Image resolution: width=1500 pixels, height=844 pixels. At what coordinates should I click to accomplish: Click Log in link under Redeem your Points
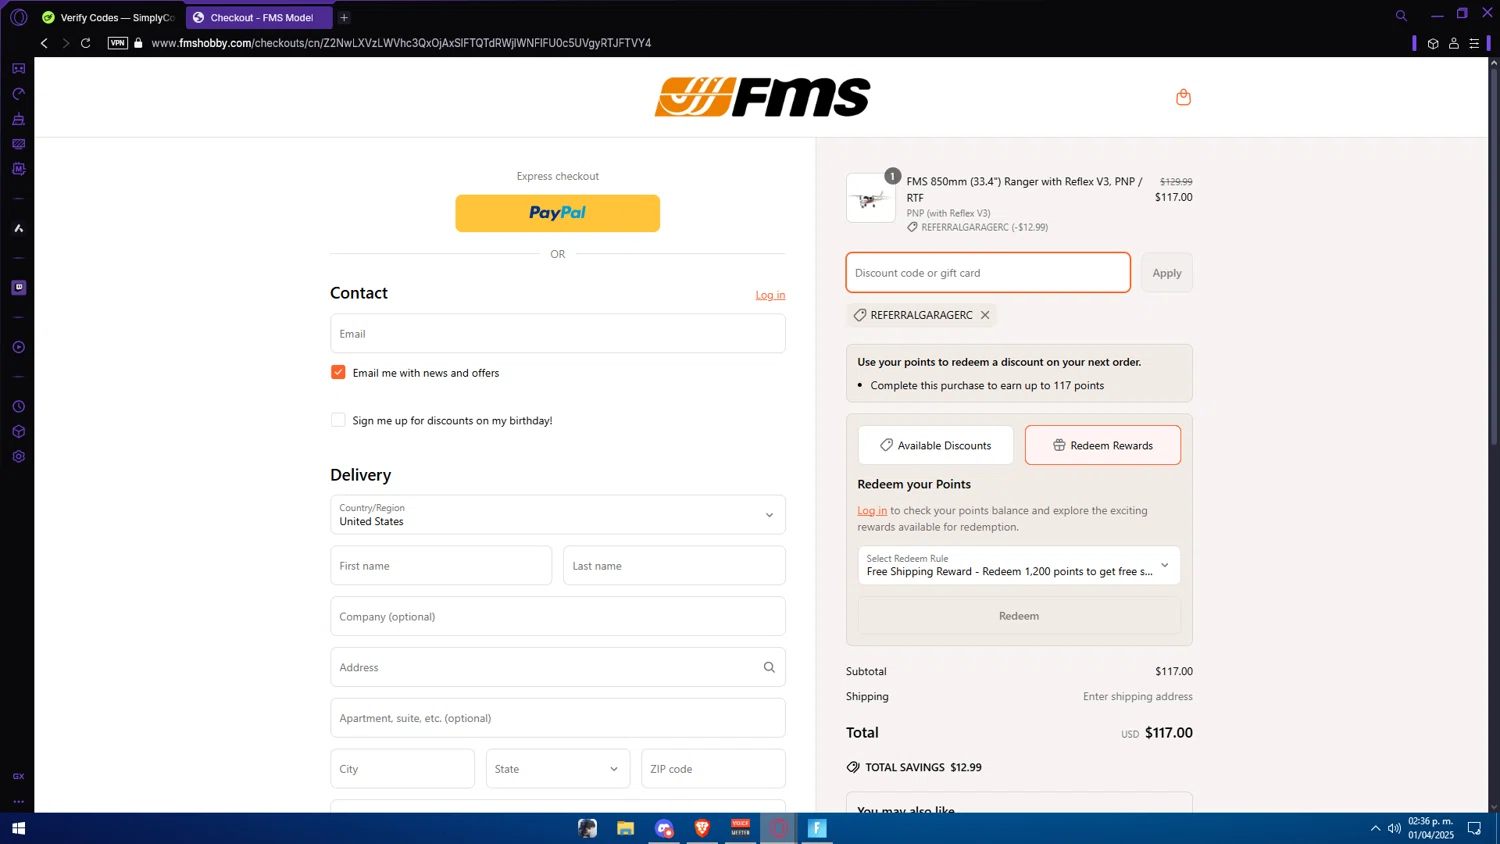click(872, 510)
